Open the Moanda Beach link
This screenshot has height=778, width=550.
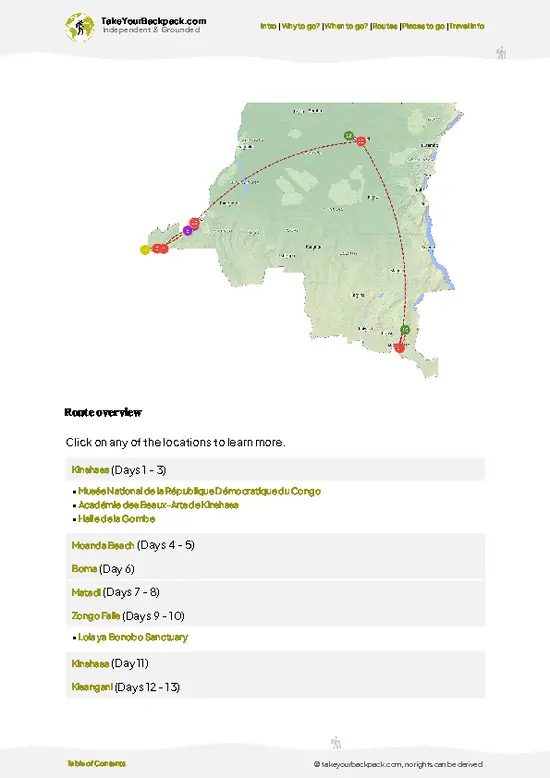click(103, 545)
